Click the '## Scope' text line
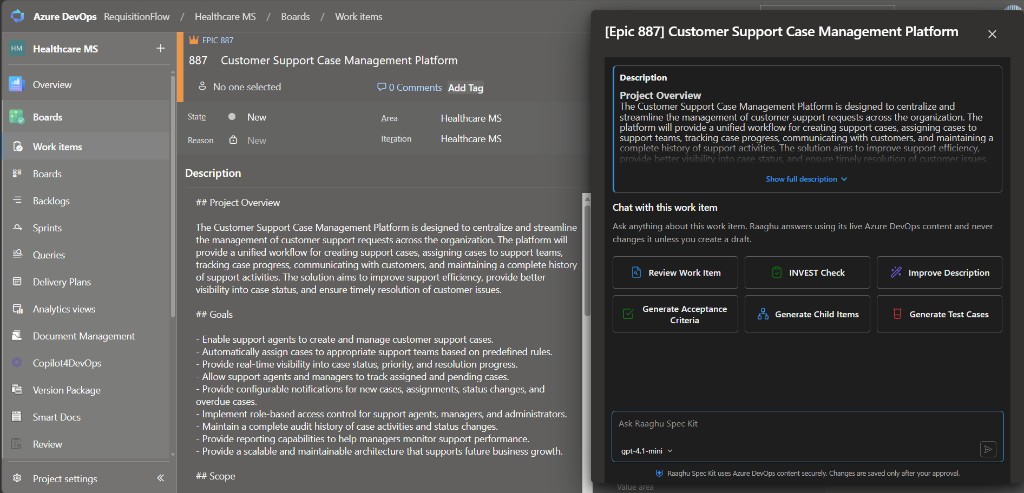Image resolution: width=1024 pixels, height=493 pixels. [x=216, y=476]
